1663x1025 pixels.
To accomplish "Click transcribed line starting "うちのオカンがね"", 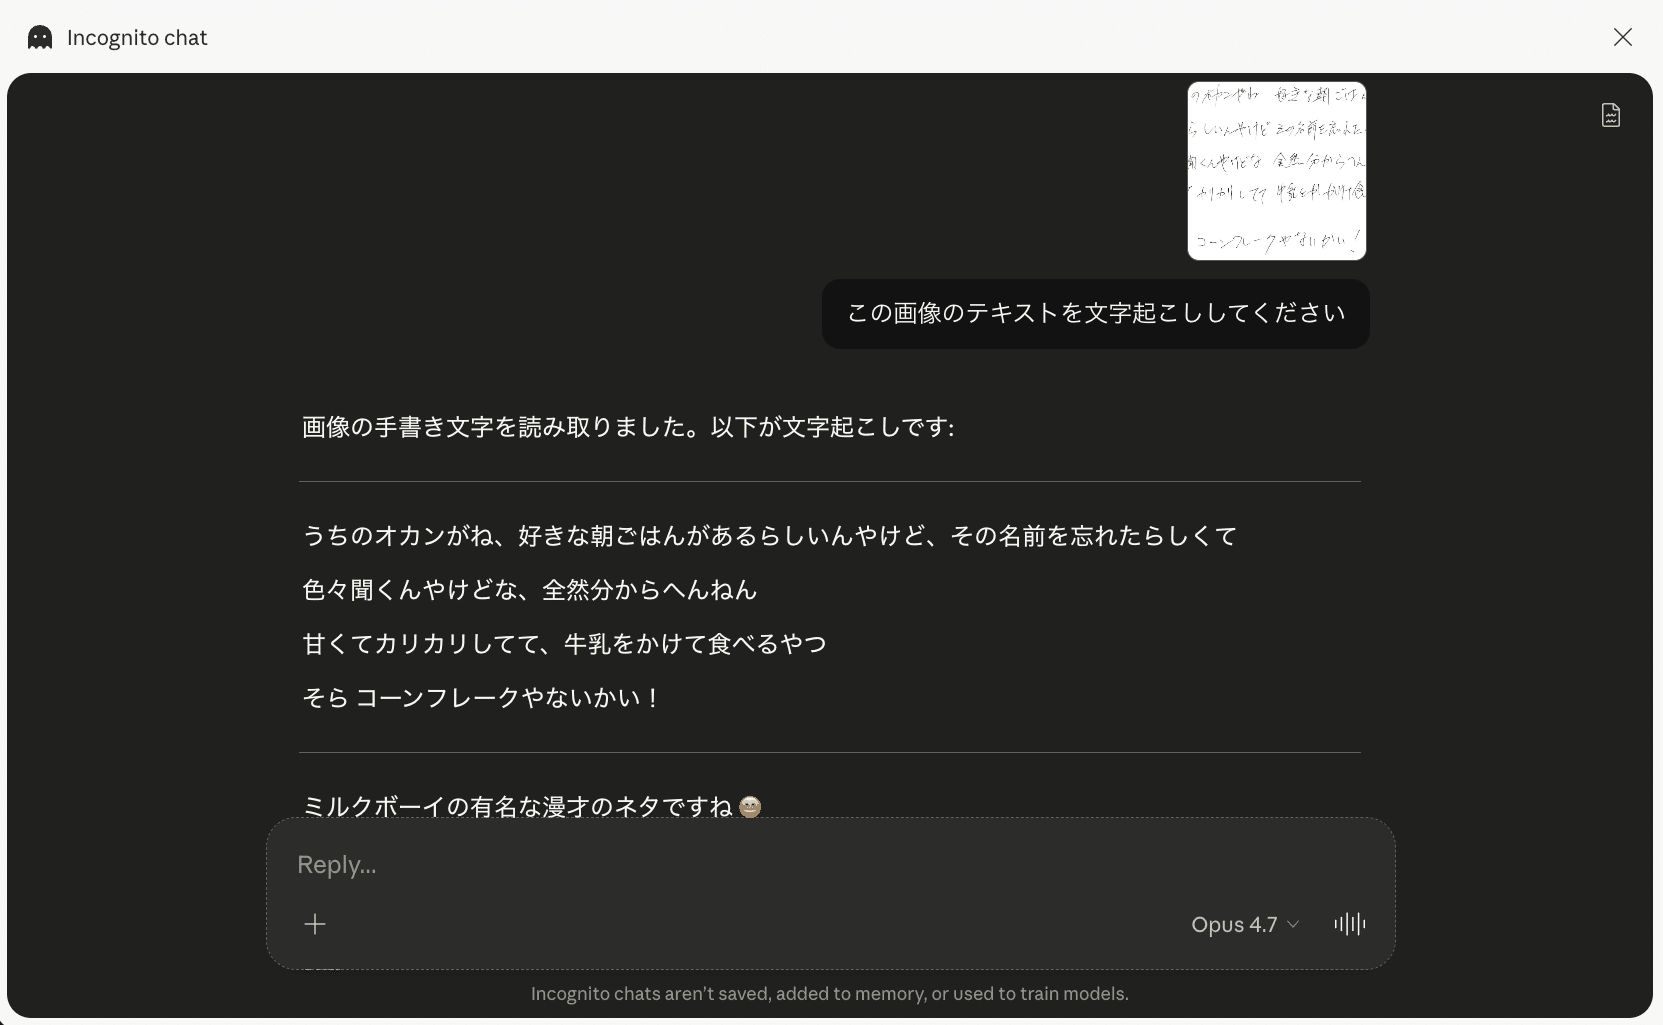I will coord(769,536).
